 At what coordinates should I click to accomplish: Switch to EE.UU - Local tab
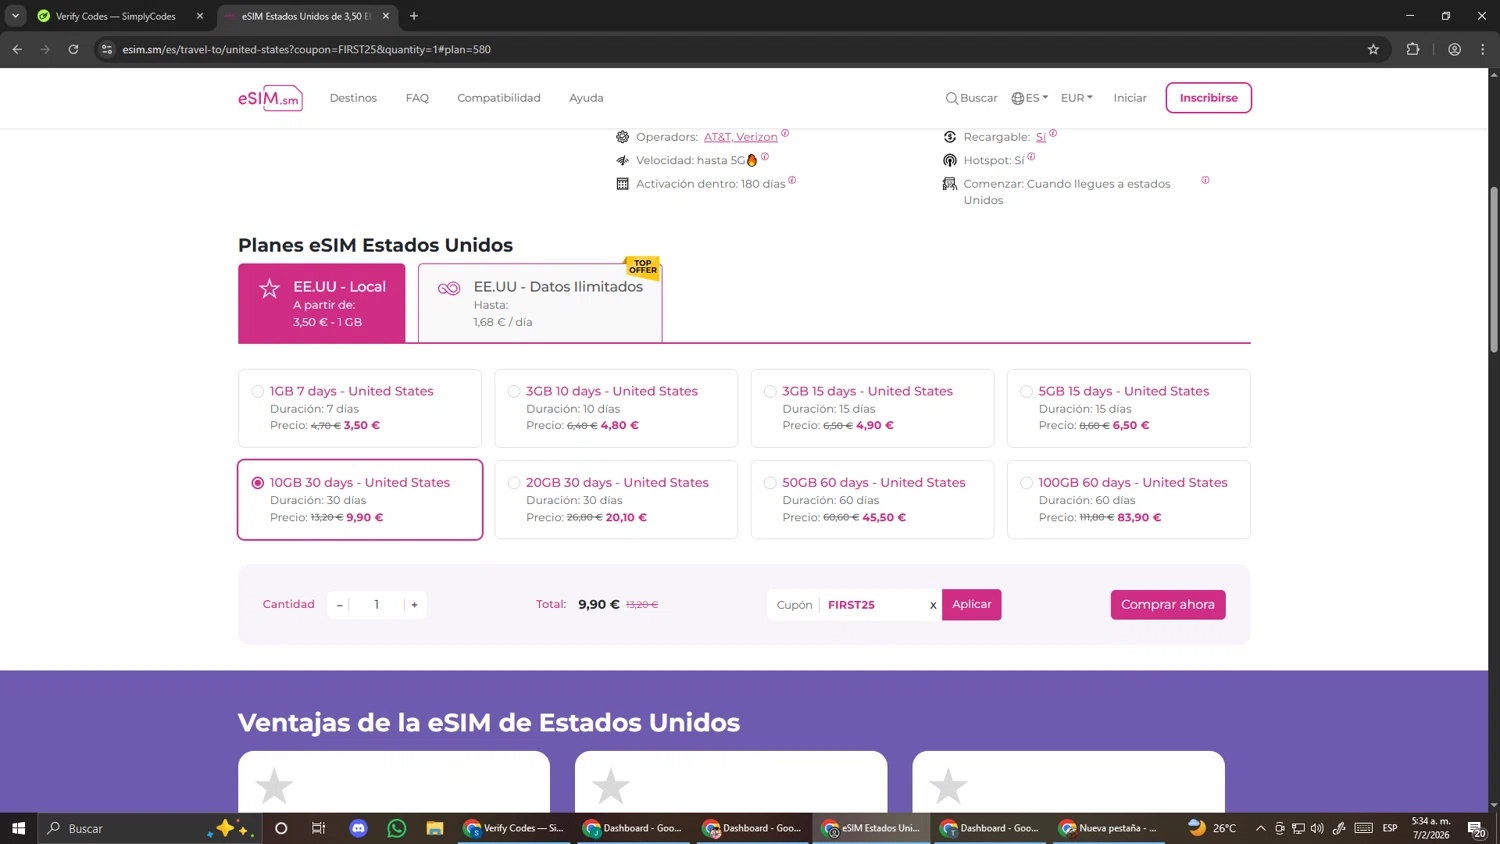pos(322,303)
